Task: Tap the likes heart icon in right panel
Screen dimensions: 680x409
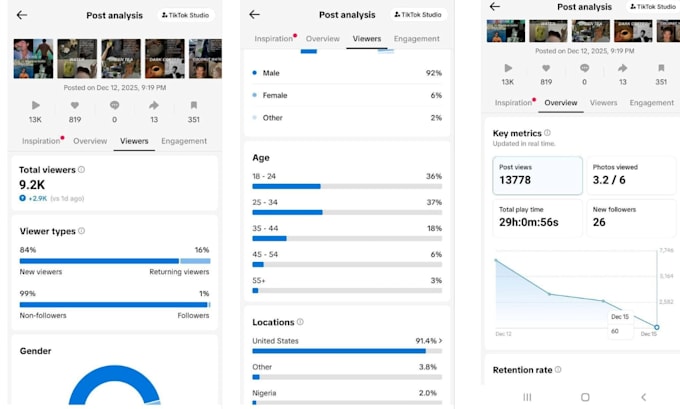Action: coord(546,68)
